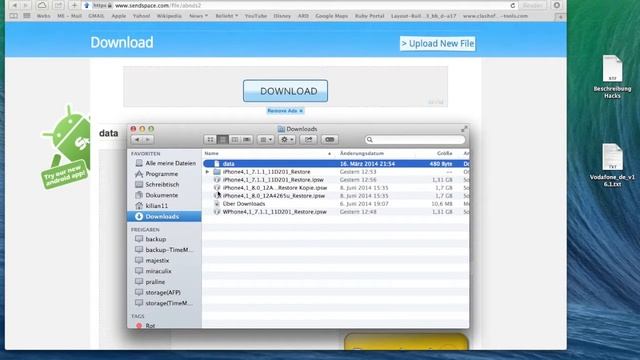Screen dimensions: 640x360
Task: Toggle Finder full screen arrow icon
Action: [464, 129]
